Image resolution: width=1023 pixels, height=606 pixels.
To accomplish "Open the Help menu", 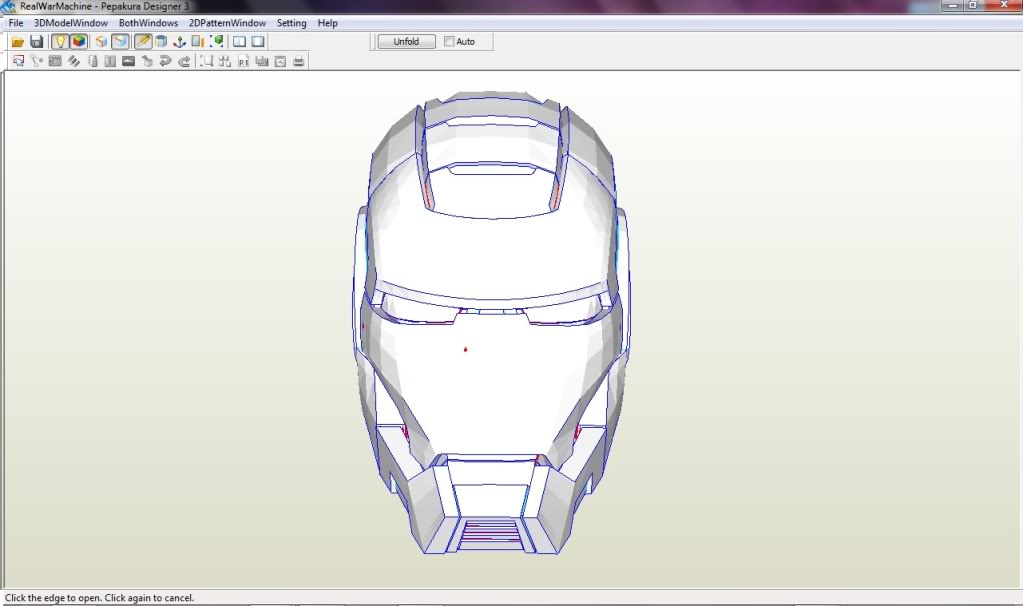I will (328, 23).
